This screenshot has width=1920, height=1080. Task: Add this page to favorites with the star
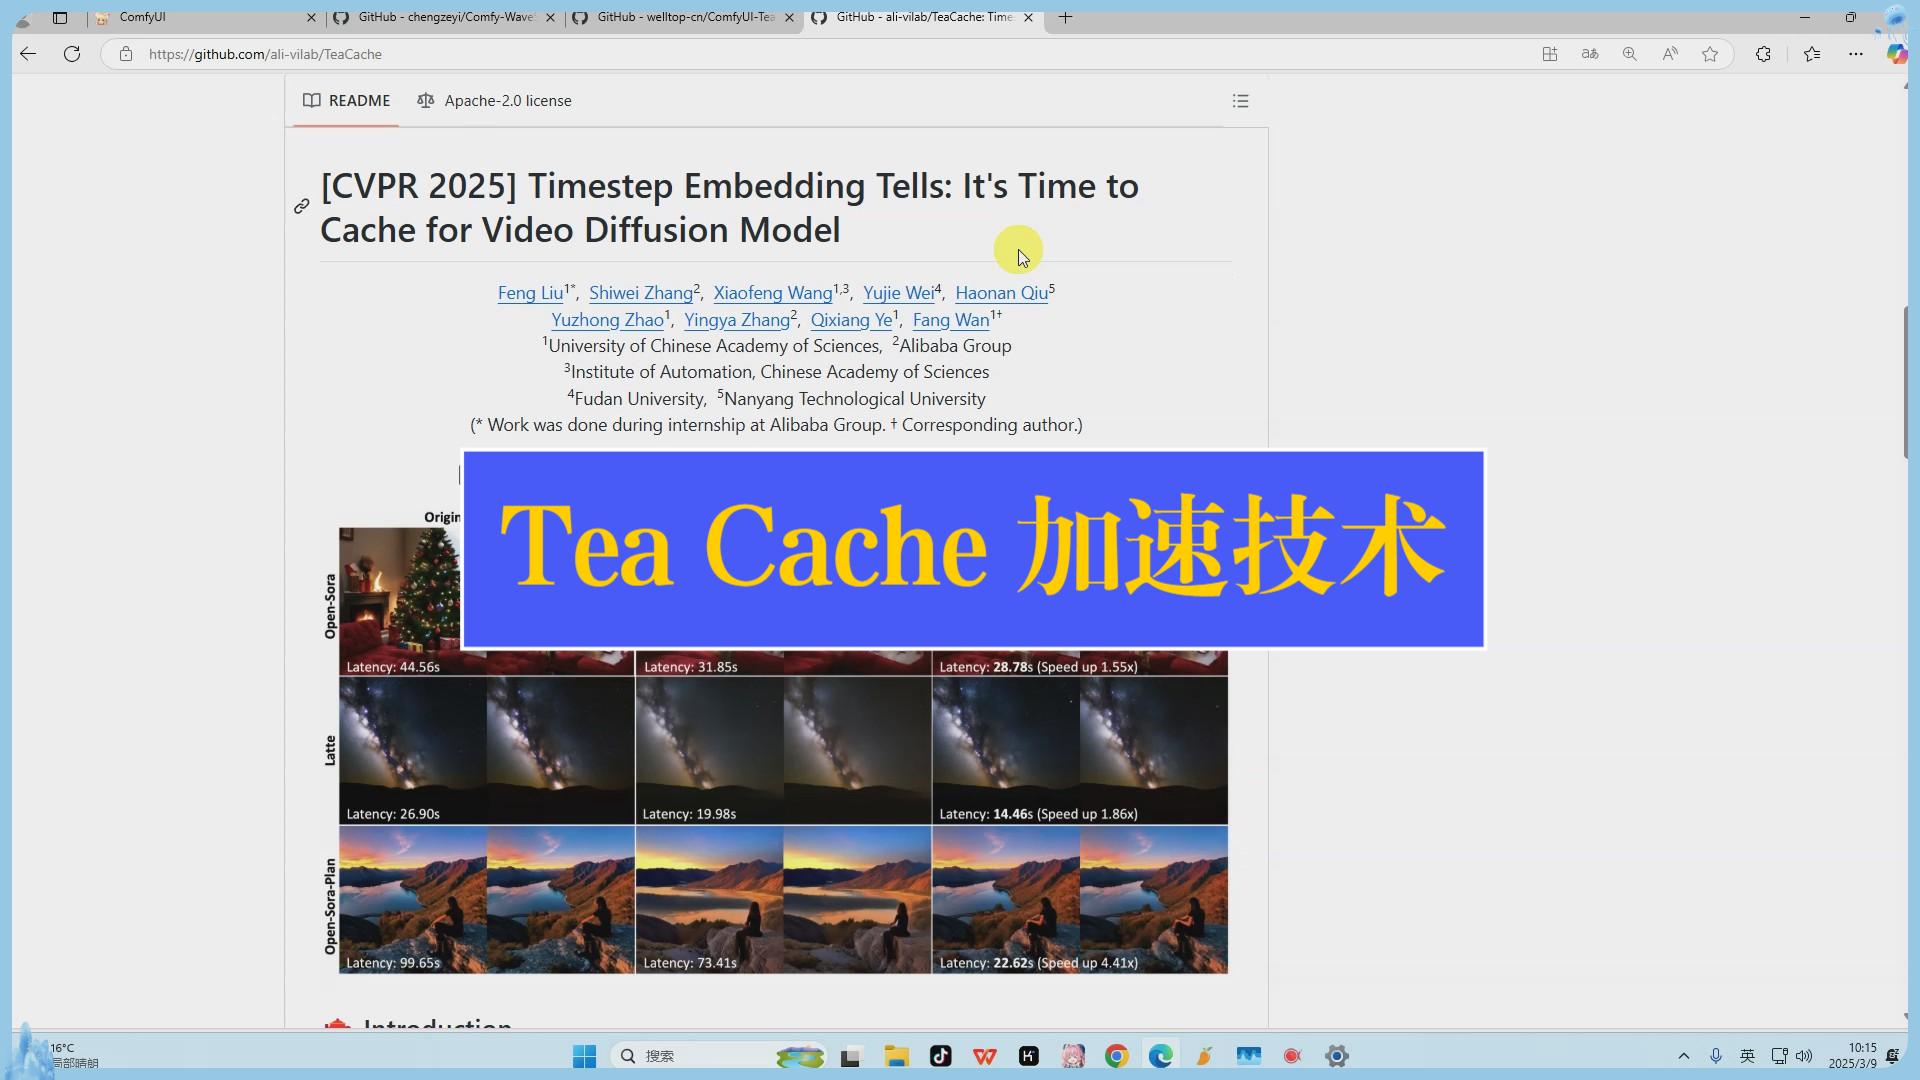(1710, 54)
